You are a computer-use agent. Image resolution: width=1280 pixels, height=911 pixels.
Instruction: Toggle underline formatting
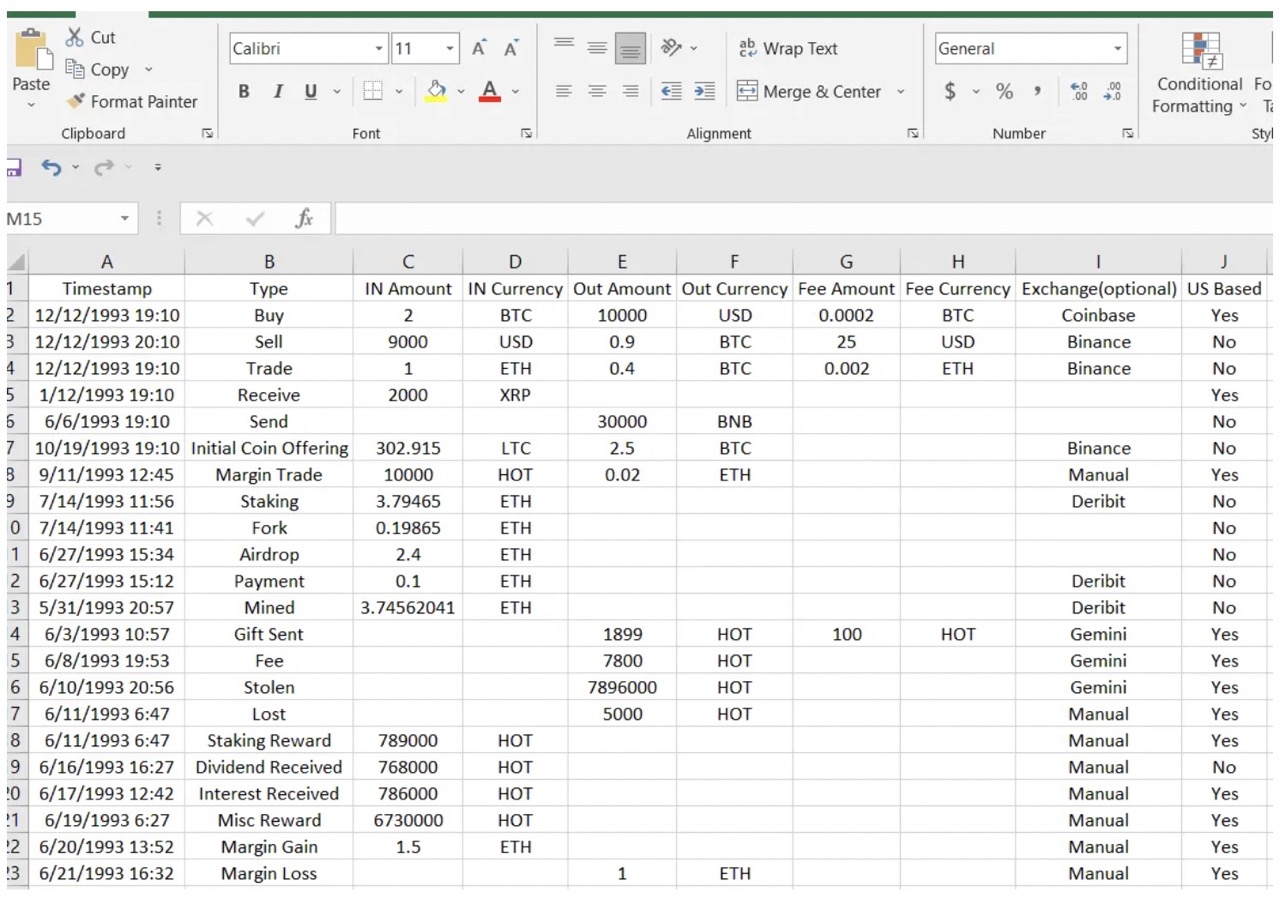pos(310,91)
